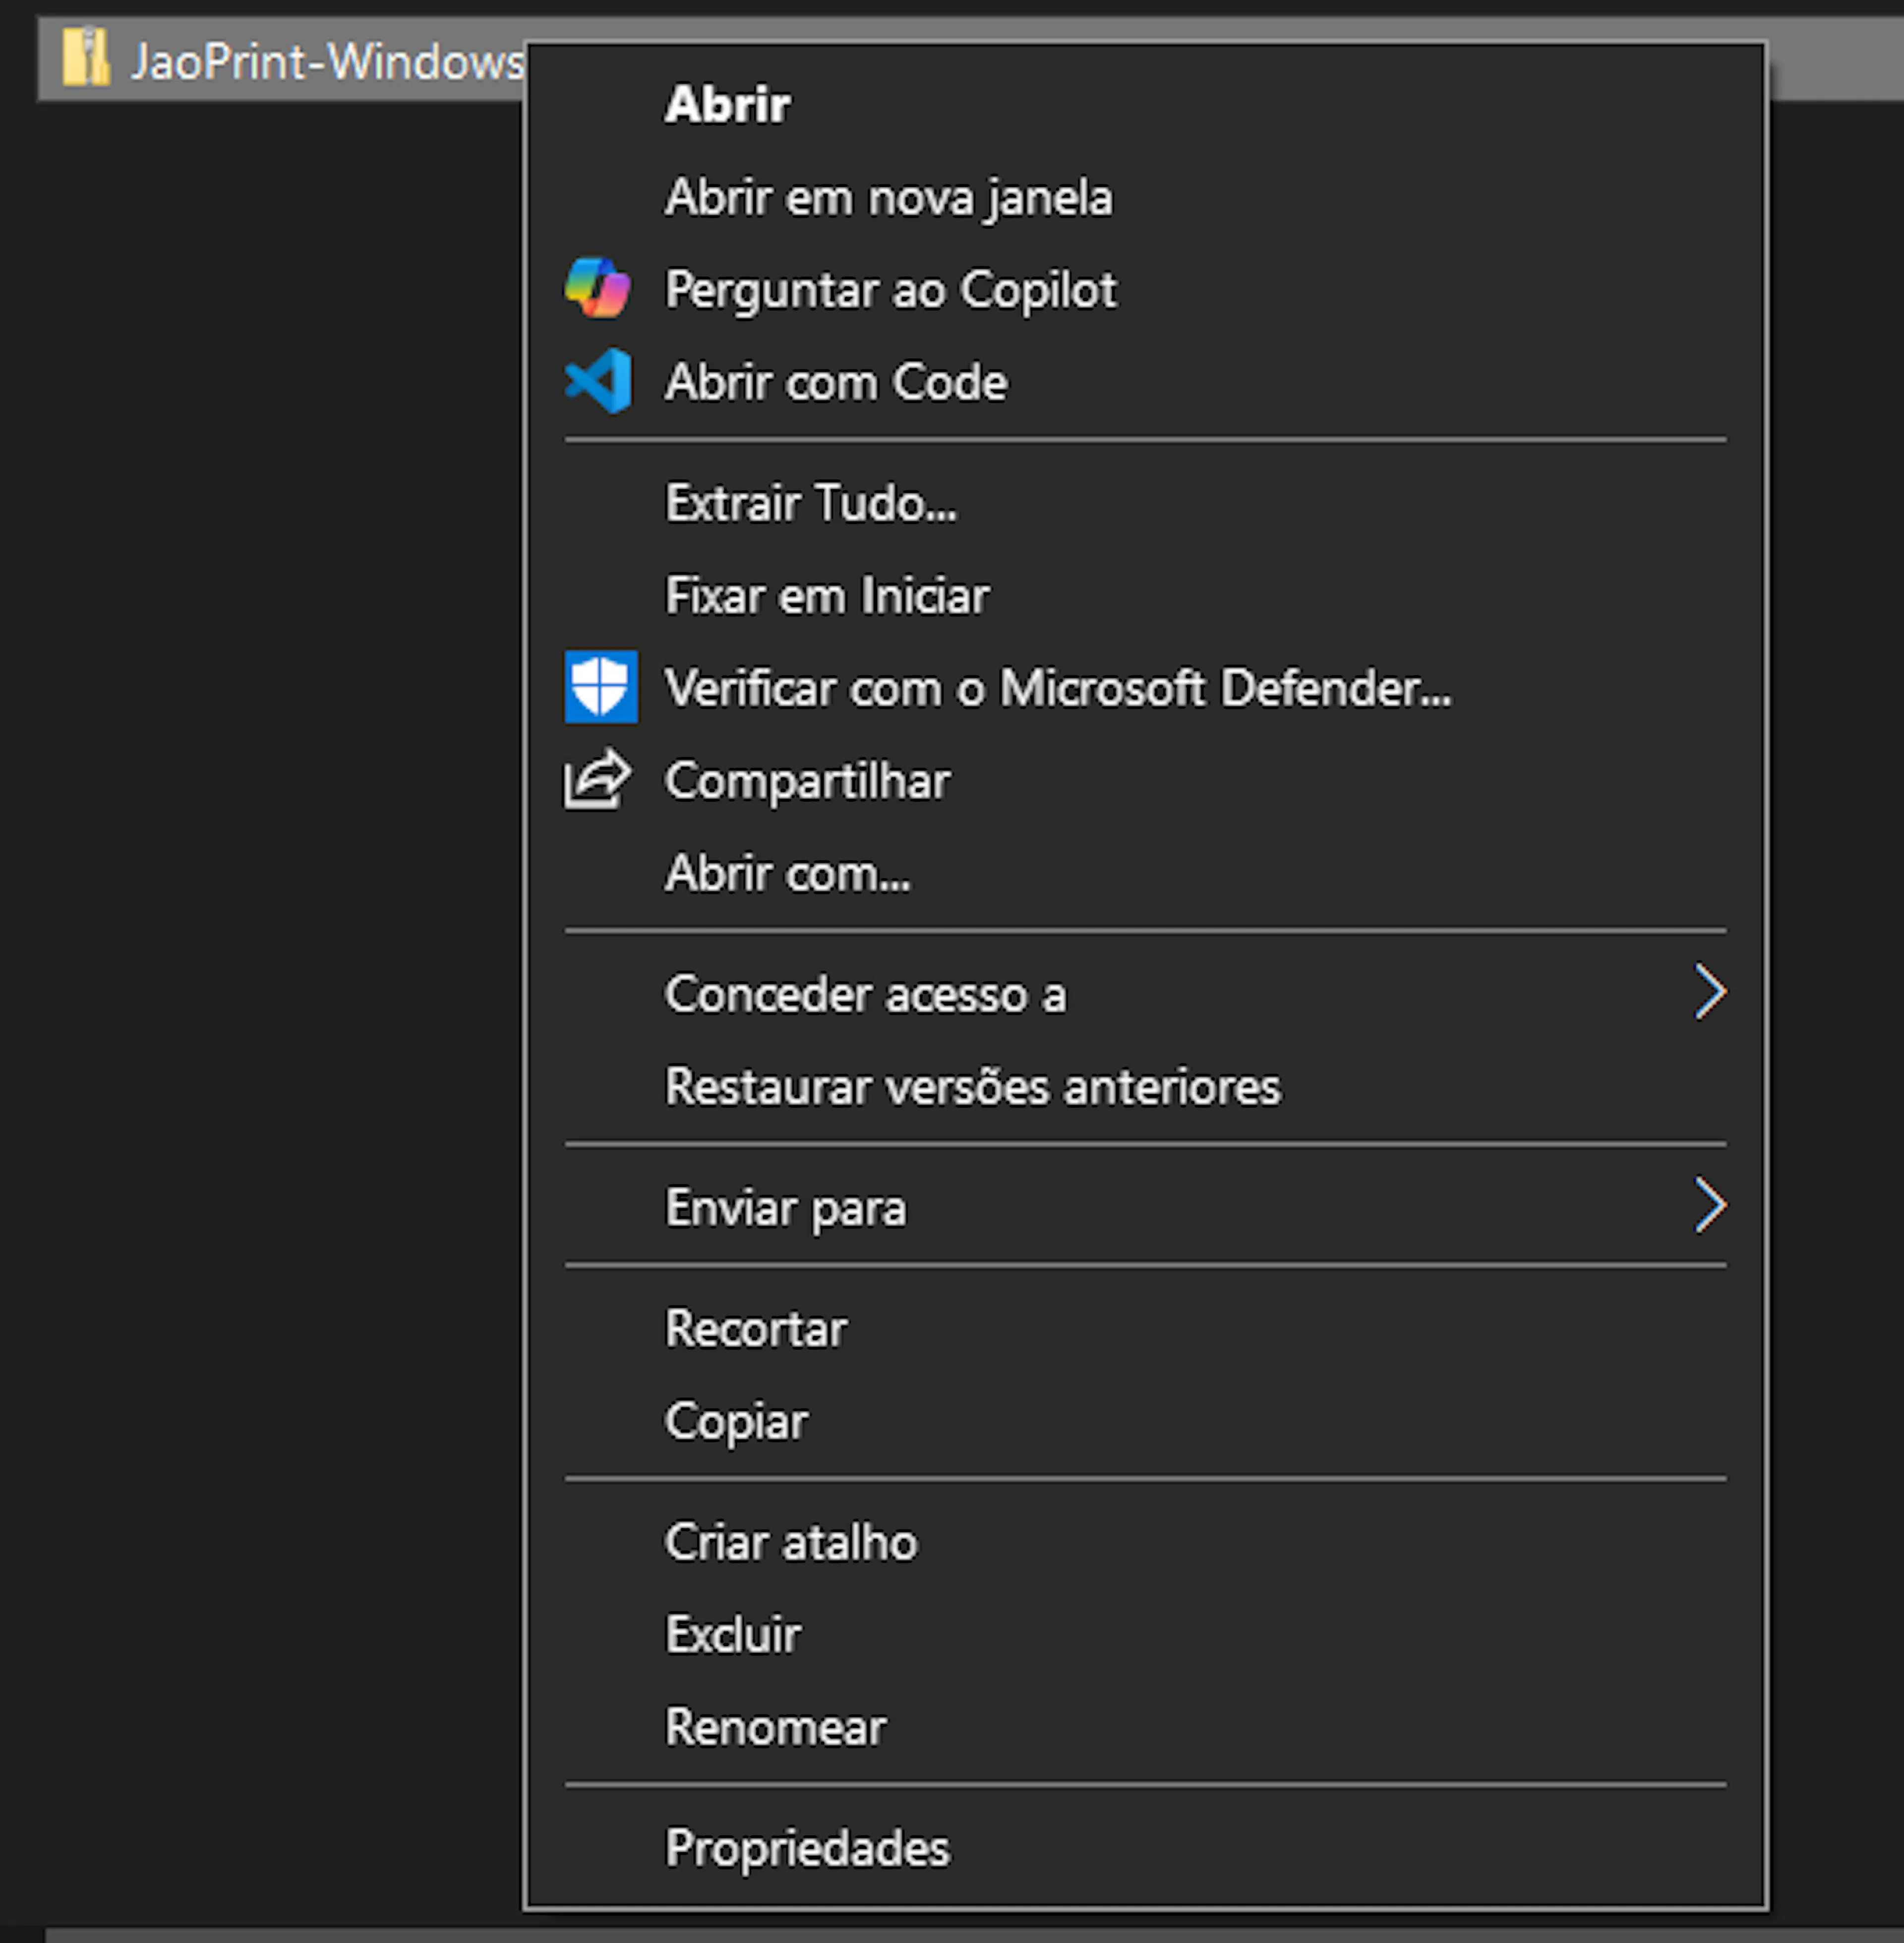Image resolution: width=1904 pixels, height=1943 pixels.
Task: Choose Extrair Tudo... option
Action: (1145, 502)
